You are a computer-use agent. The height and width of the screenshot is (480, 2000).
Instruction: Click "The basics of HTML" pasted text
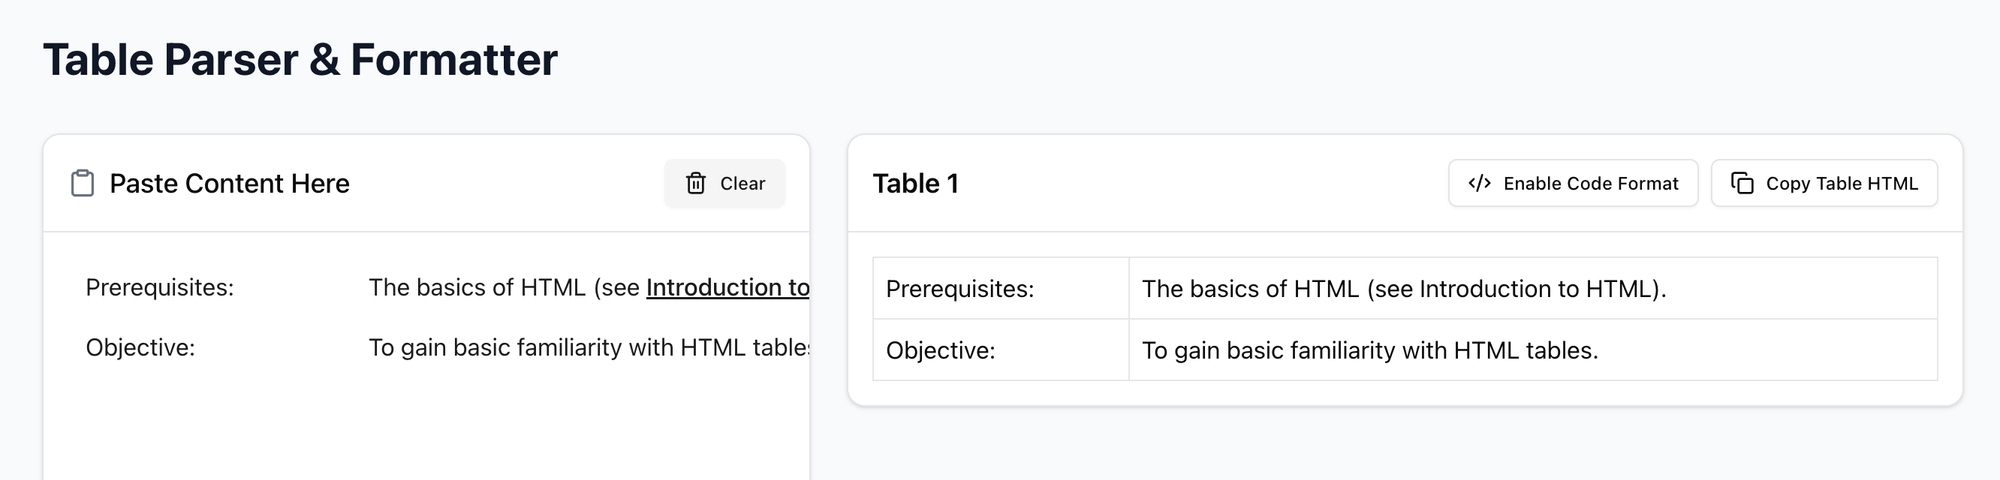(476, 288)
